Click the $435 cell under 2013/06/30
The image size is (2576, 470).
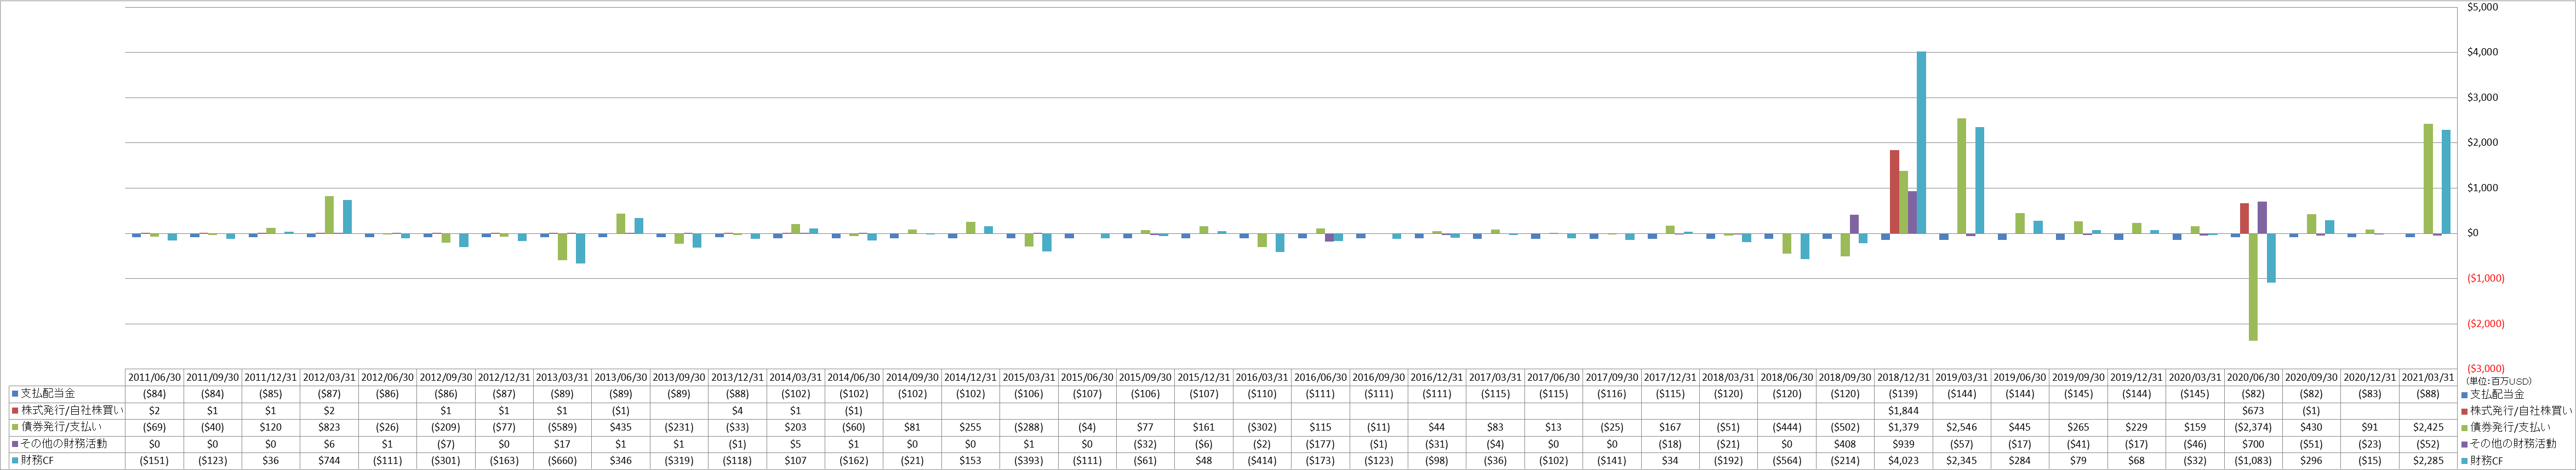coord(620,427)
